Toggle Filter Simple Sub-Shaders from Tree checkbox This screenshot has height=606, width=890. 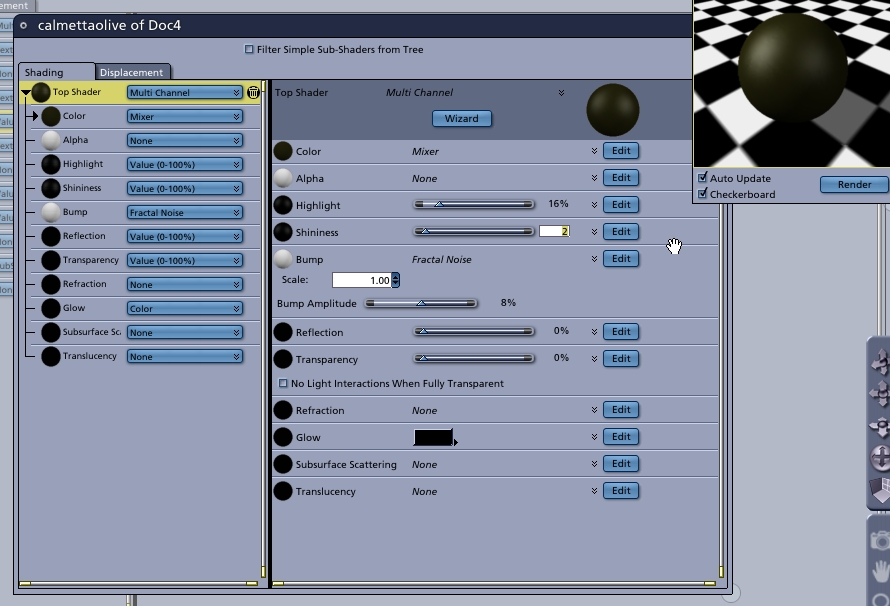pyautogui.click(x=250, y=49)
